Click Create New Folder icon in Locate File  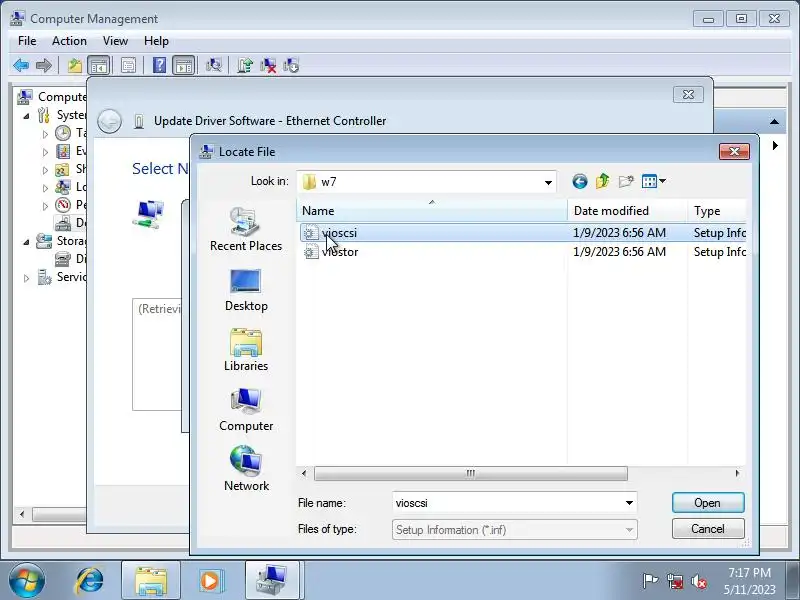[x=626, y=181]
